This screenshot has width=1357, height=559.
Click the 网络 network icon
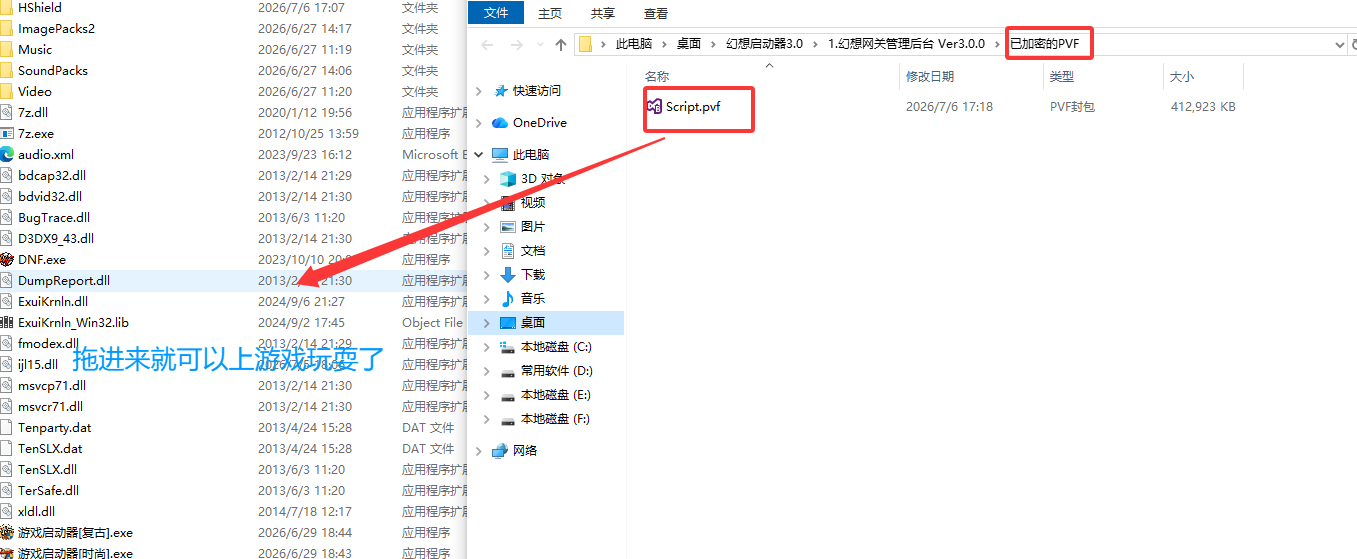pyautogui.click(x=500, y=451)
